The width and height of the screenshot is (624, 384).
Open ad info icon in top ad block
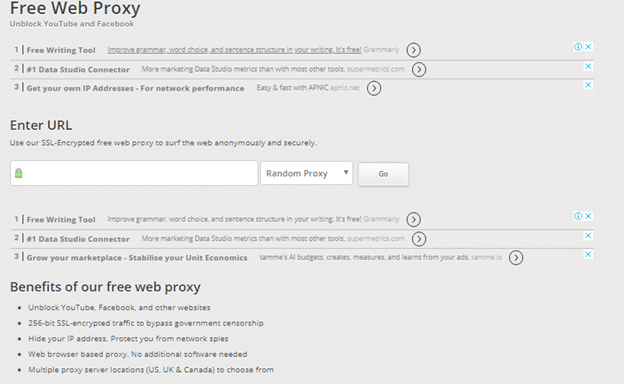578,47
